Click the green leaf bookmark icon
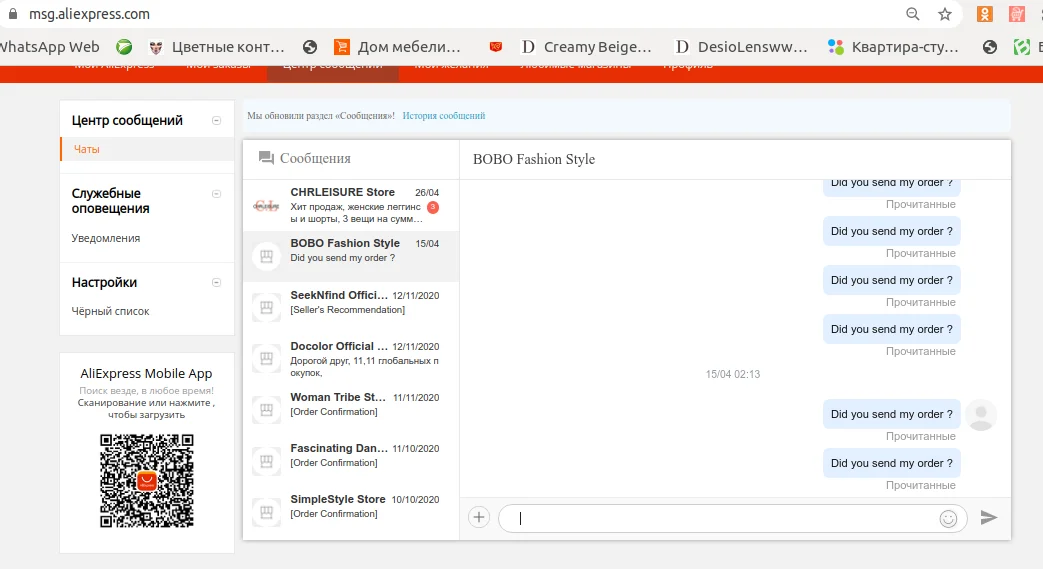This screenshot has width=1043, height=569. pyautogui.click(x=124, y=47)
